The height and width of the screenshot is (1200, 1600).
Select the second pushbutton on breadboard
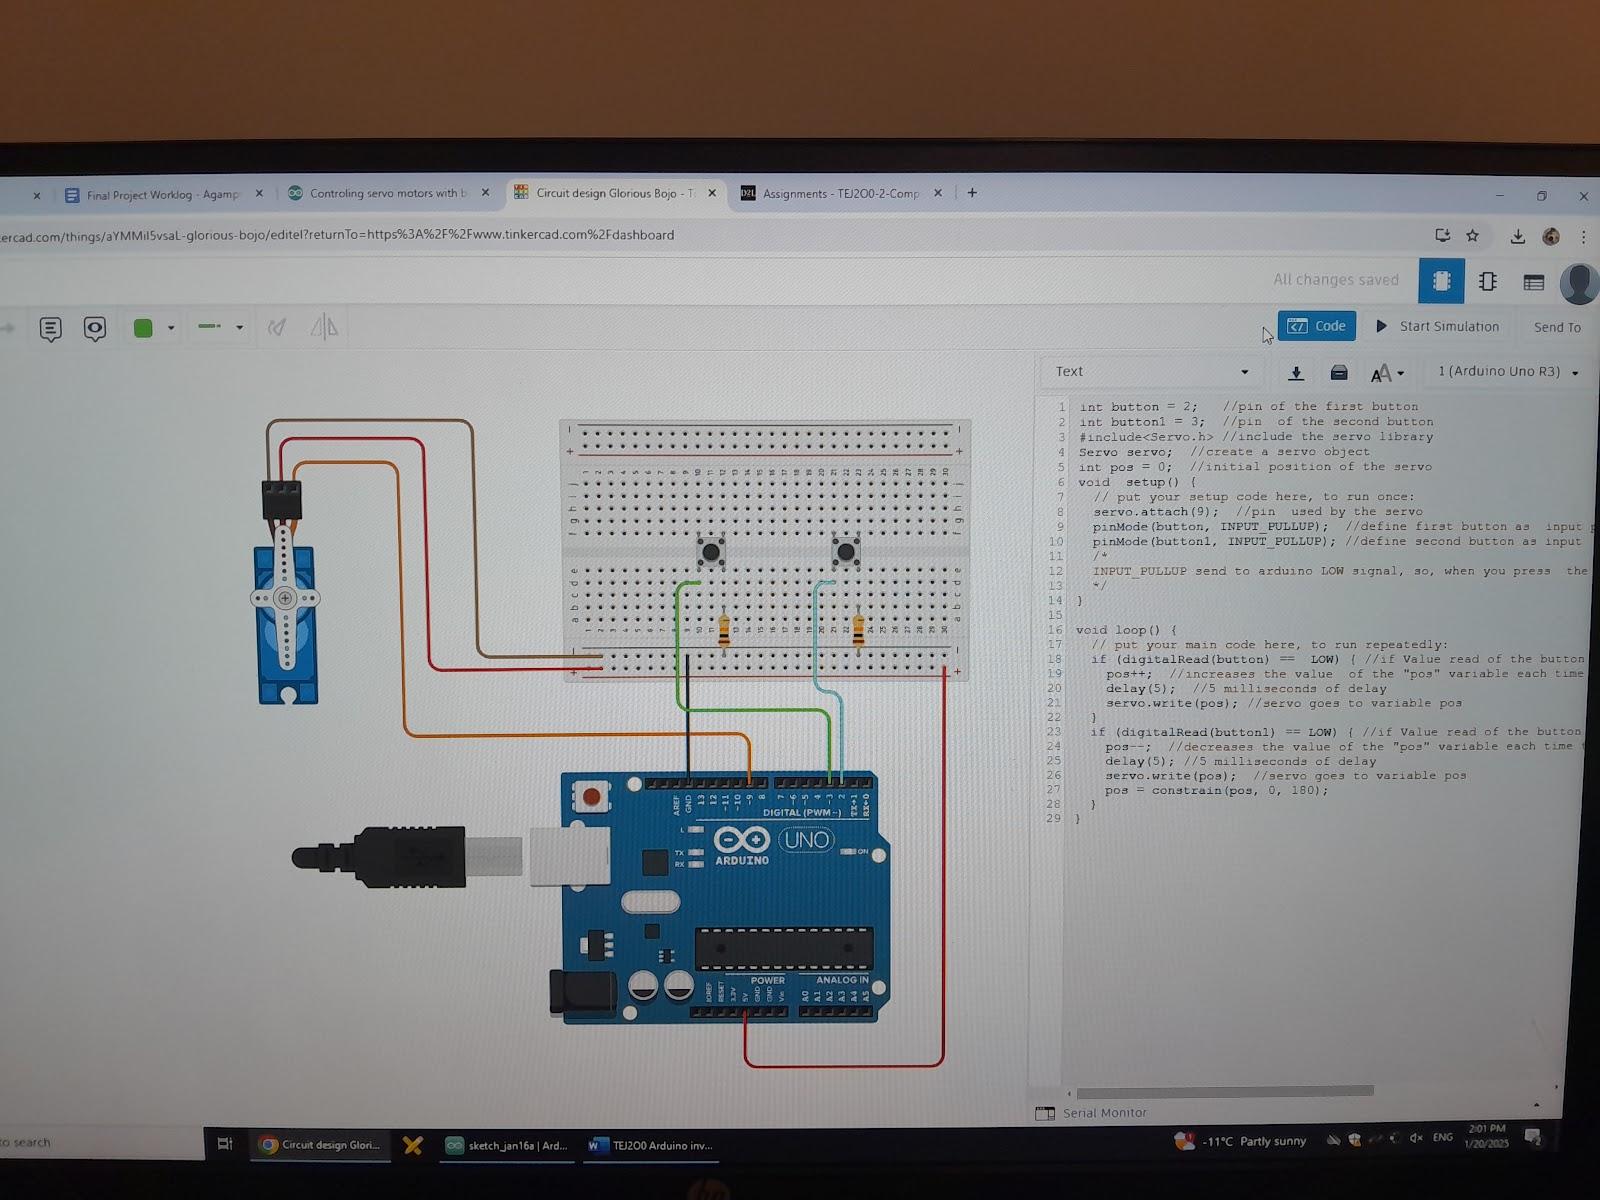846,551
